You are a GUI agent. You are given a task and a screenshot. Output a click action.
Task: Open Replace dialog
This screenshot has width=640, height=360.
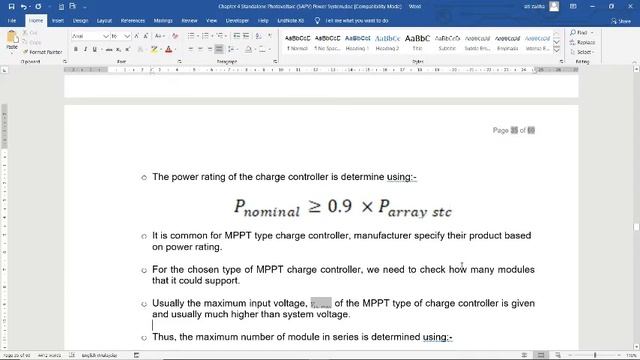pyautogui.click(x=583, y=42)
